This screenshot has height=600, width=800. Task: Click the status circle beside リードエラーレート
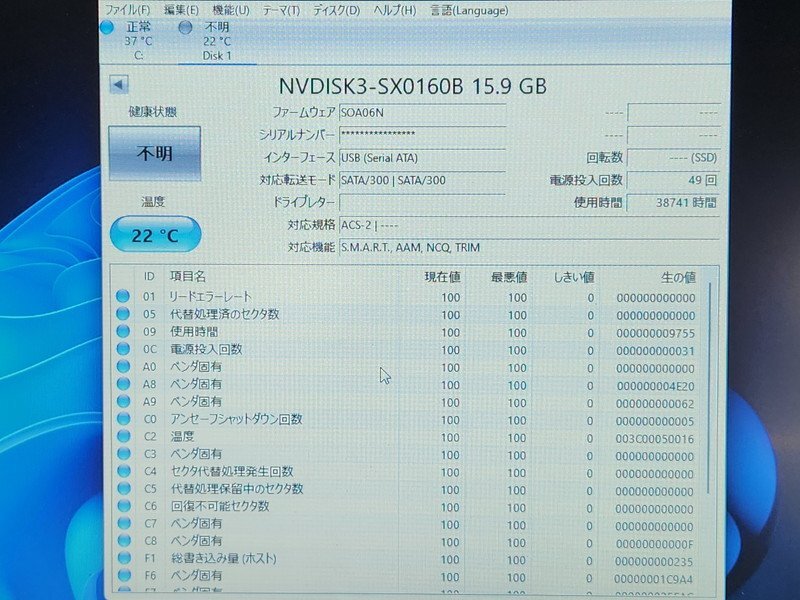(123, 296)
